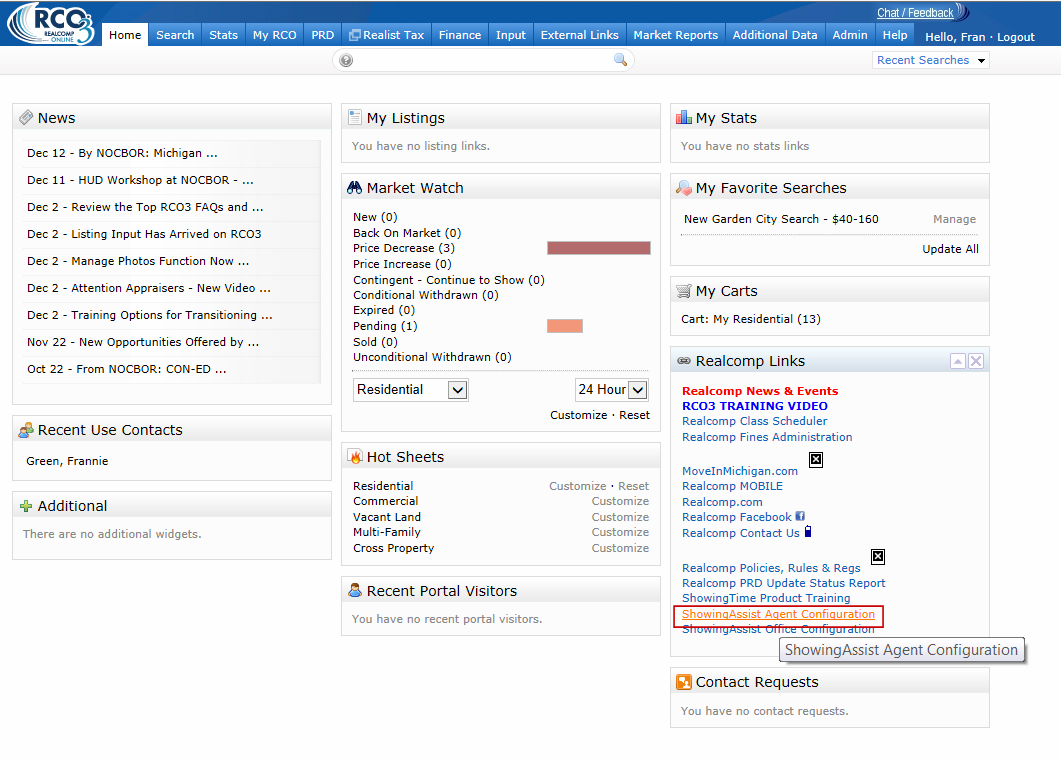Open the Vacant Land hot sheet
1061x759 pixels.
click(x=386, y=517)
